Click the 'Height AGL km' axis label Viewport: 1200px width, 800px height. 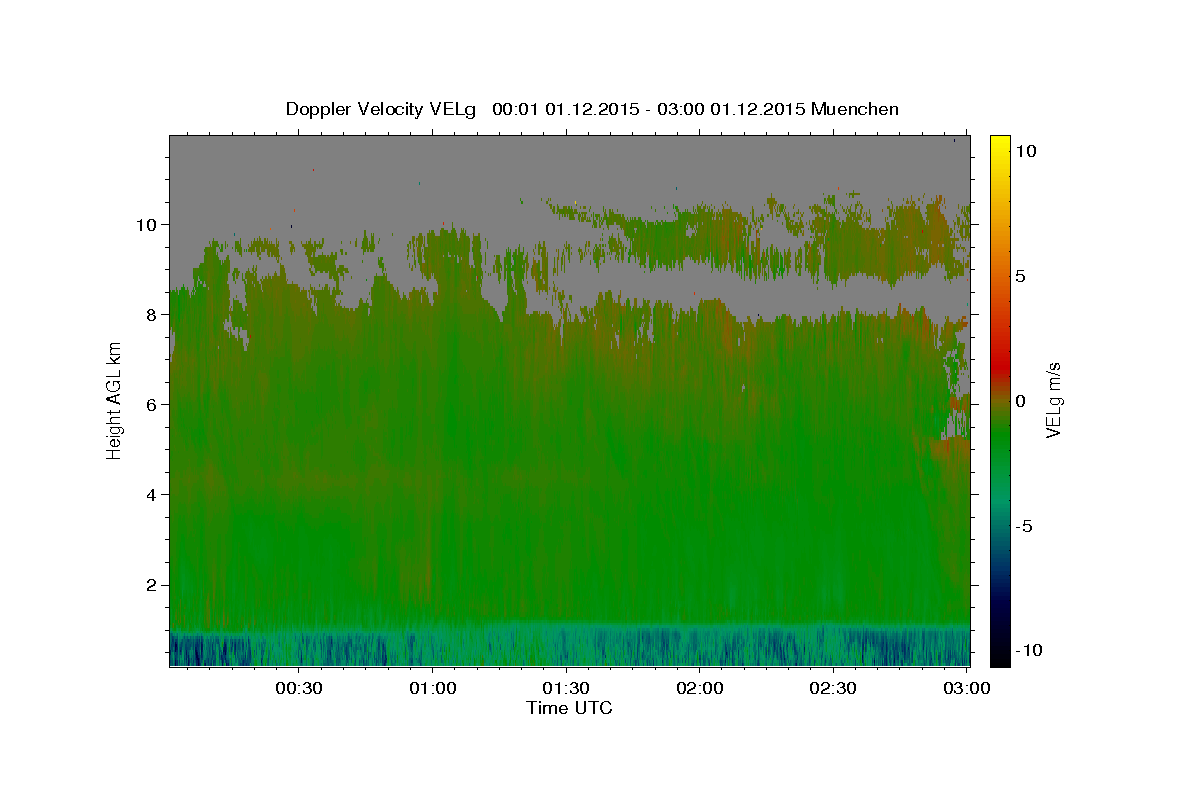pos(114,399)
